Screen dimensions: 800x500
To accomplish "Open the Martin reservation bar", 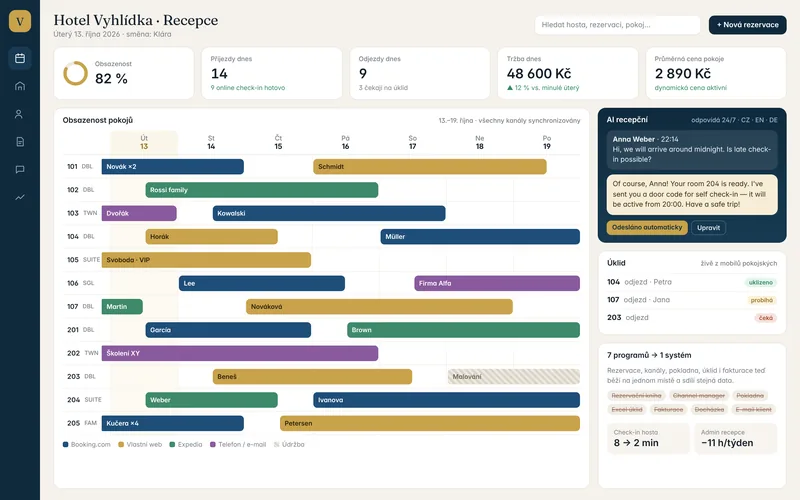I will pyautogui.click(x=122, y=307).
